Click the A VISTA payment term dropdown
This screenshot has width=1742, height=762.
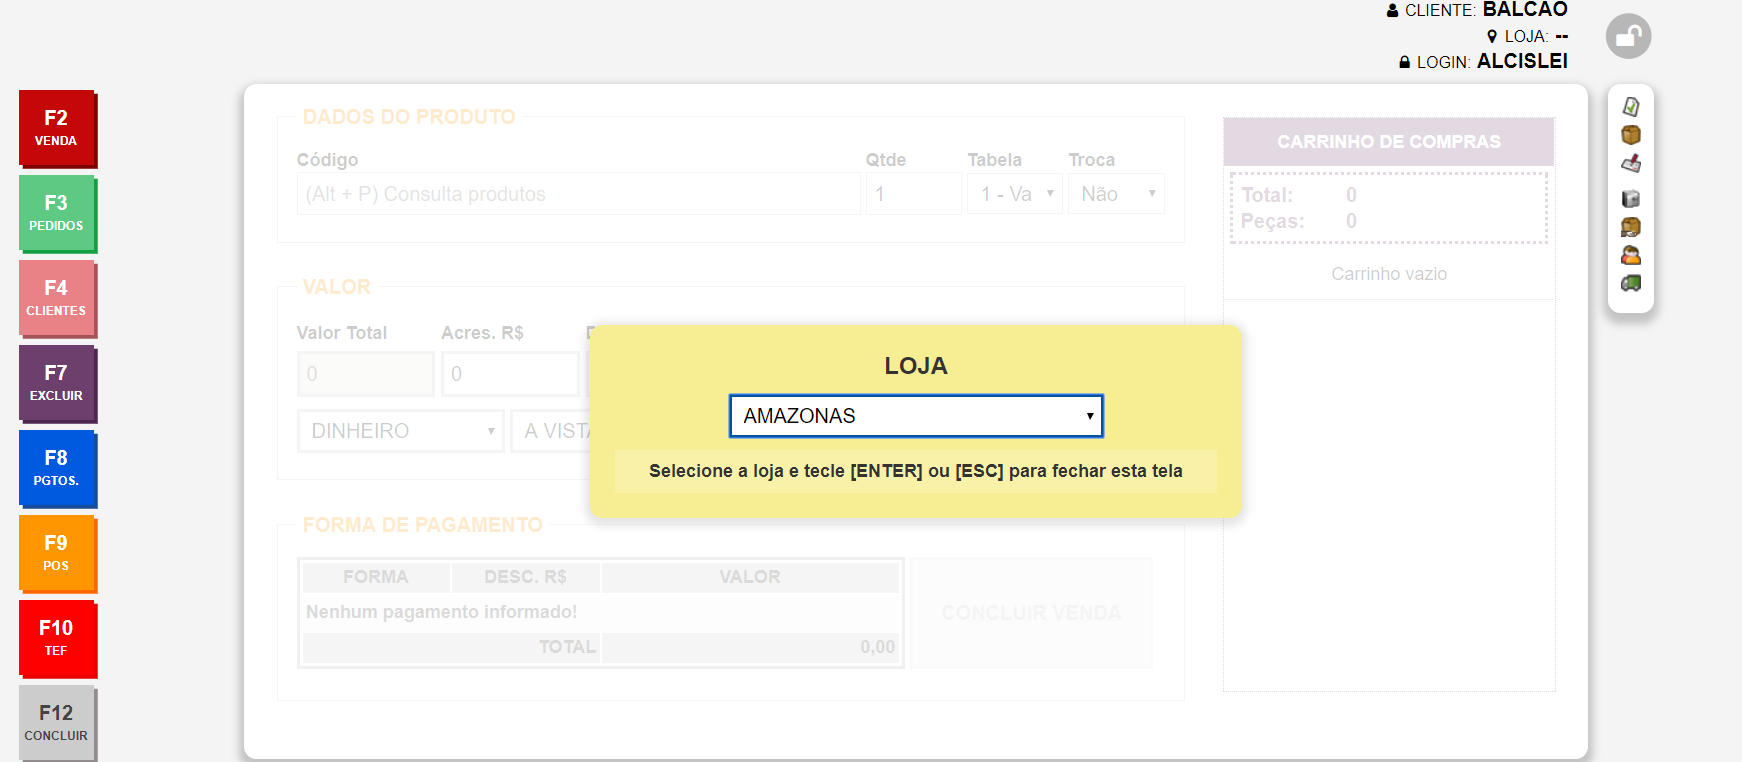(552, 431)
